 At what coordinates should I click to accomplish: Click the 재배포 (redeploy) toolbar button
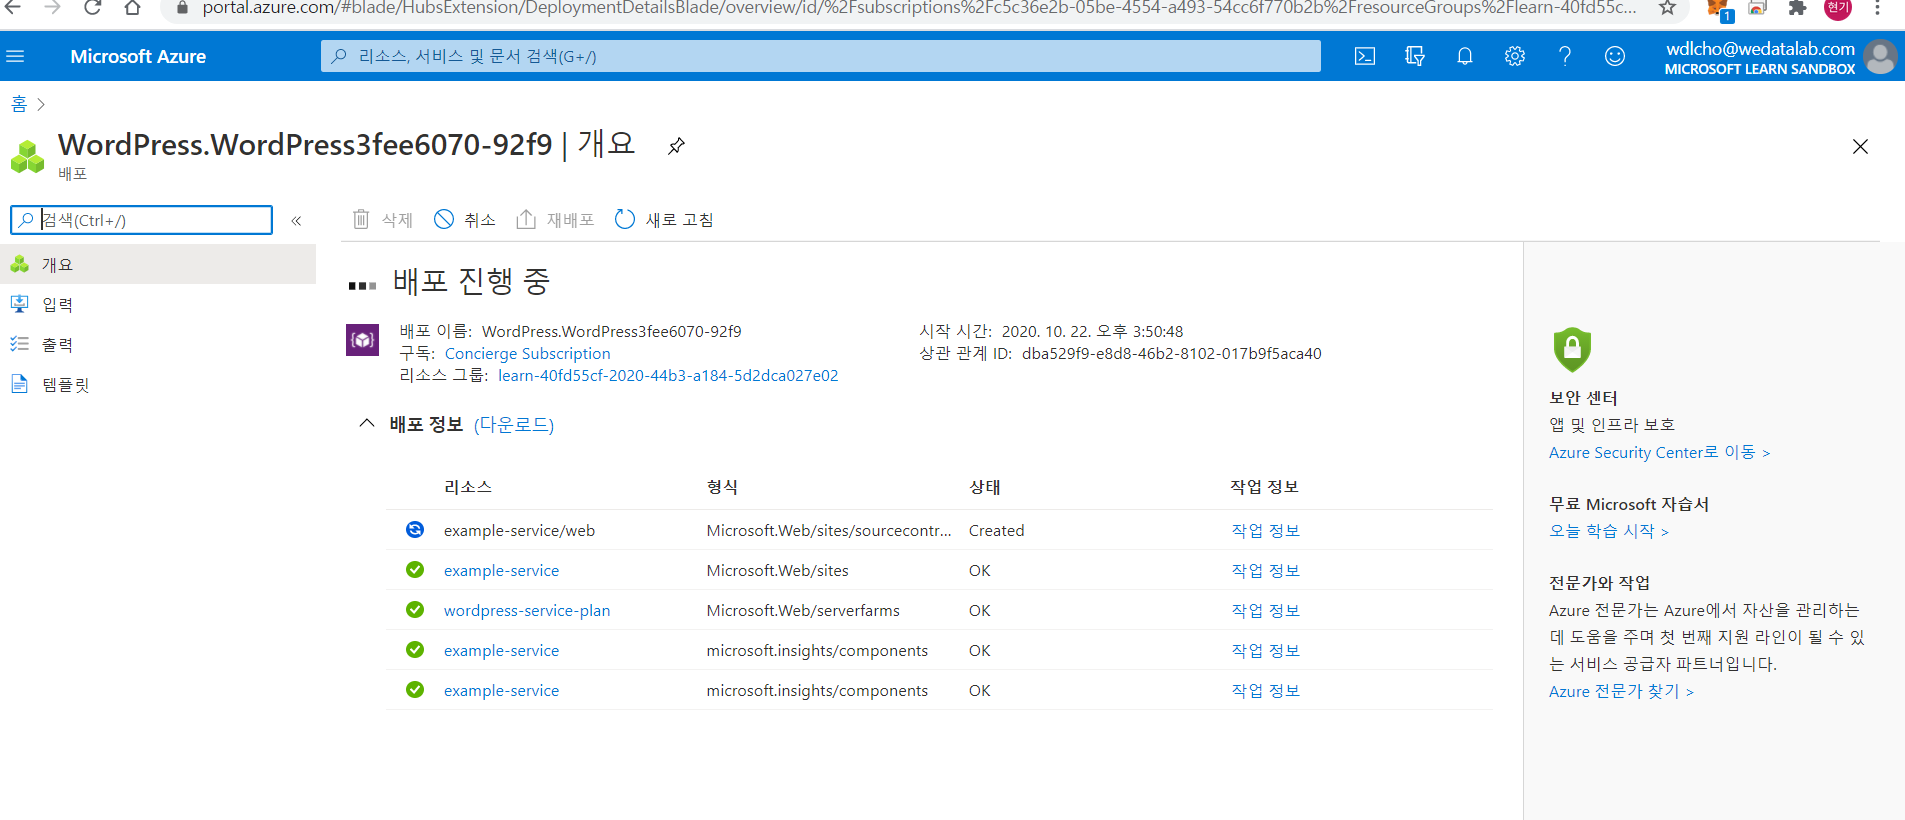[555, 219]
